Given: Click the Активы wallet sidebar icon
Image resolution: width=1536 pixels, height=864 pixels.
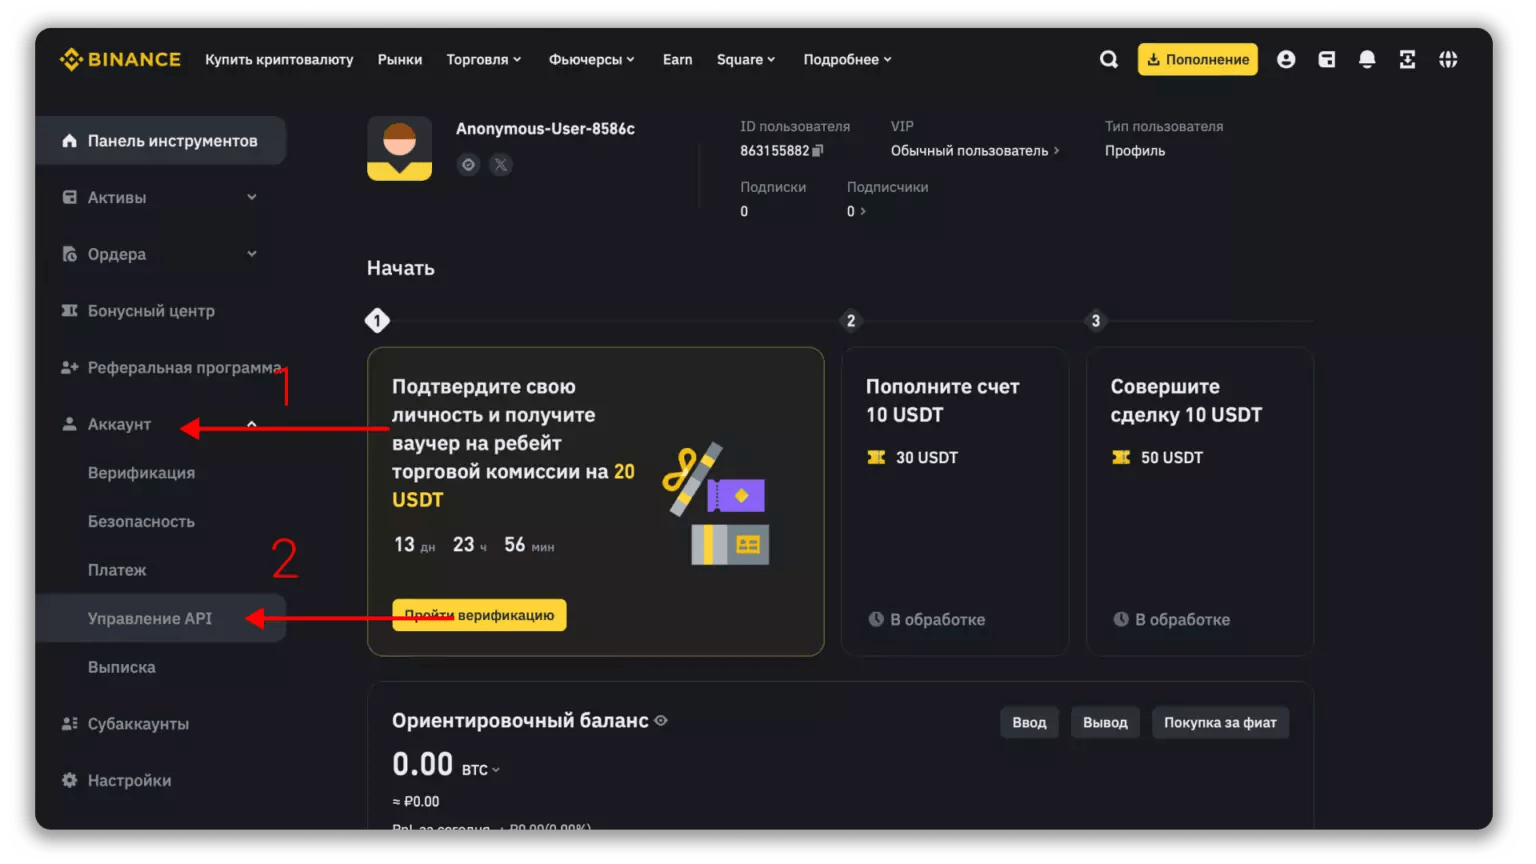Looking at the screenshot, I should 69,197.
